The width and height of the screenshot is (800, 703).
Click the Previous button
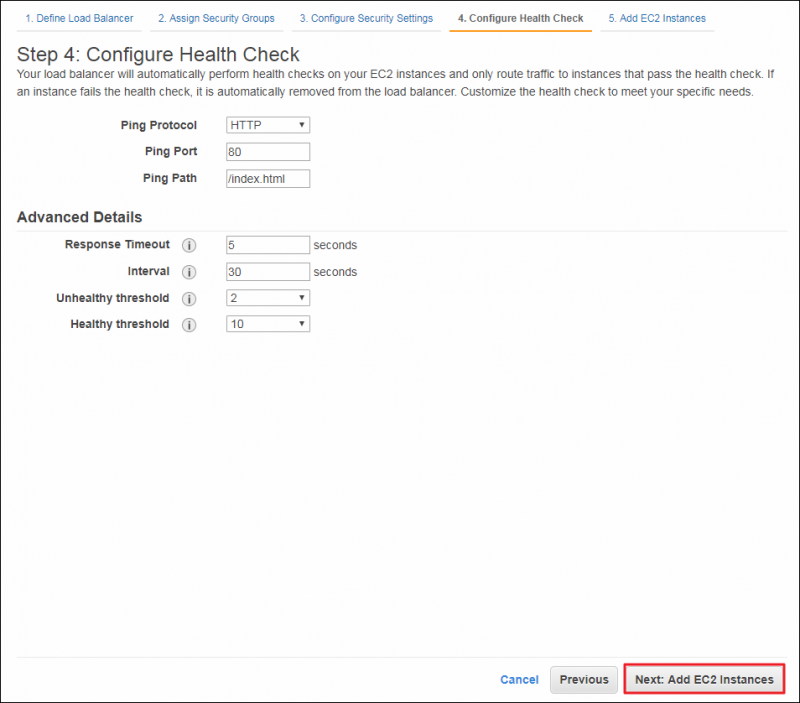tap(584, 680)
